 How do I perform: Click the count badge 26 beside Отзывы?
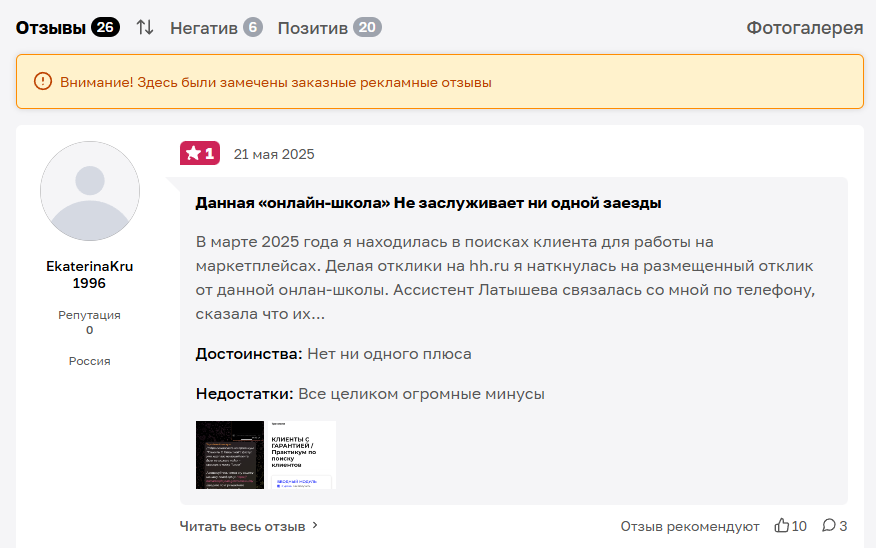(105, 27)
